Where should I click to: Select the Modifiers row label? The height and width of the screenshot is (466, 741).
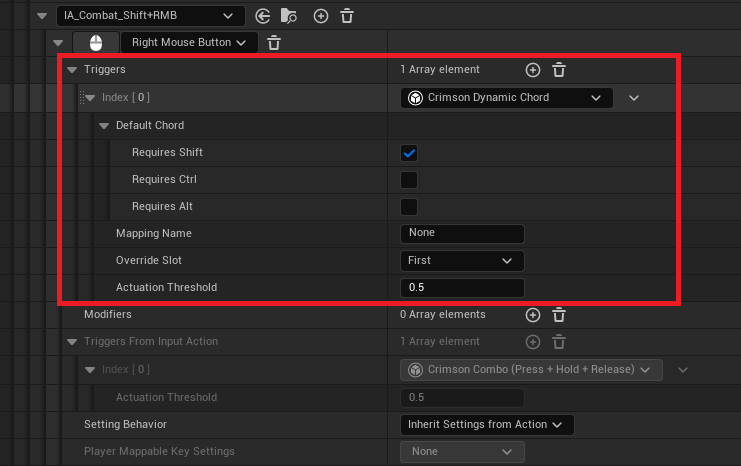[108, 314]
